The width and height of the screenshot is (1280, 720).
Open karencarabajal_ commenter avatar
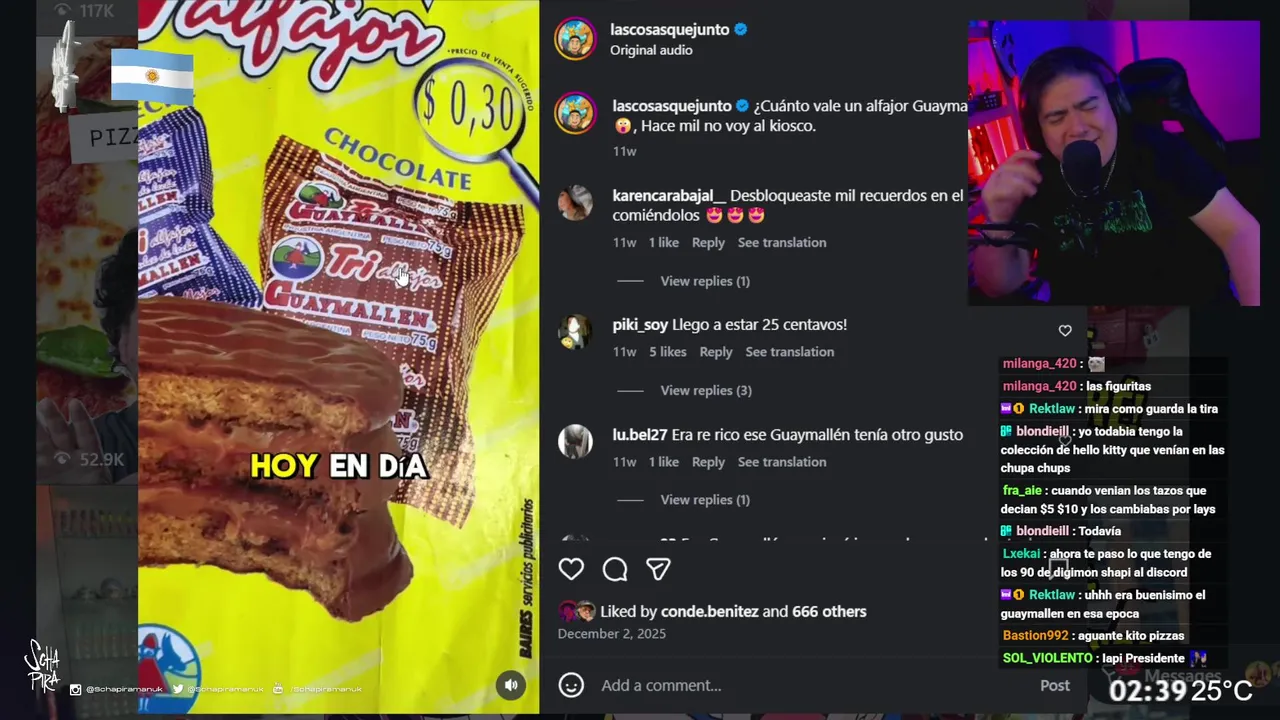click(575, 202)
